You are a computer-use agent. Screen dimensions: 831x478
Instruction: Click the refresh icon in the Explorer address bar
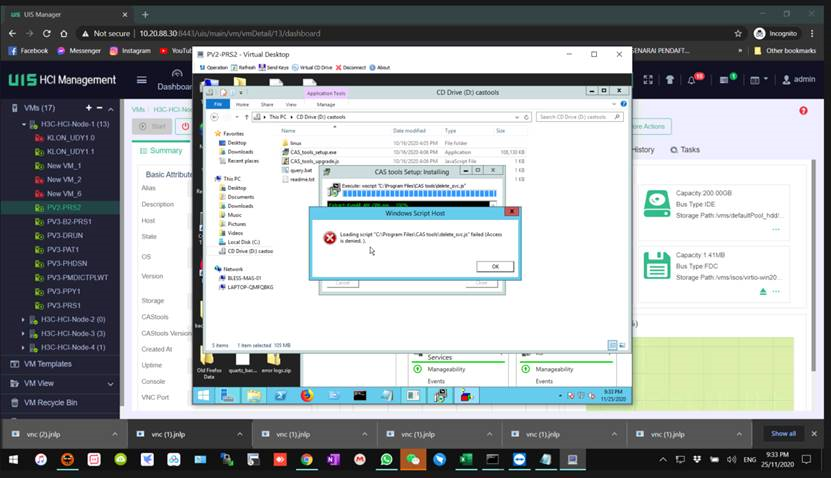[x=526, y=117]
